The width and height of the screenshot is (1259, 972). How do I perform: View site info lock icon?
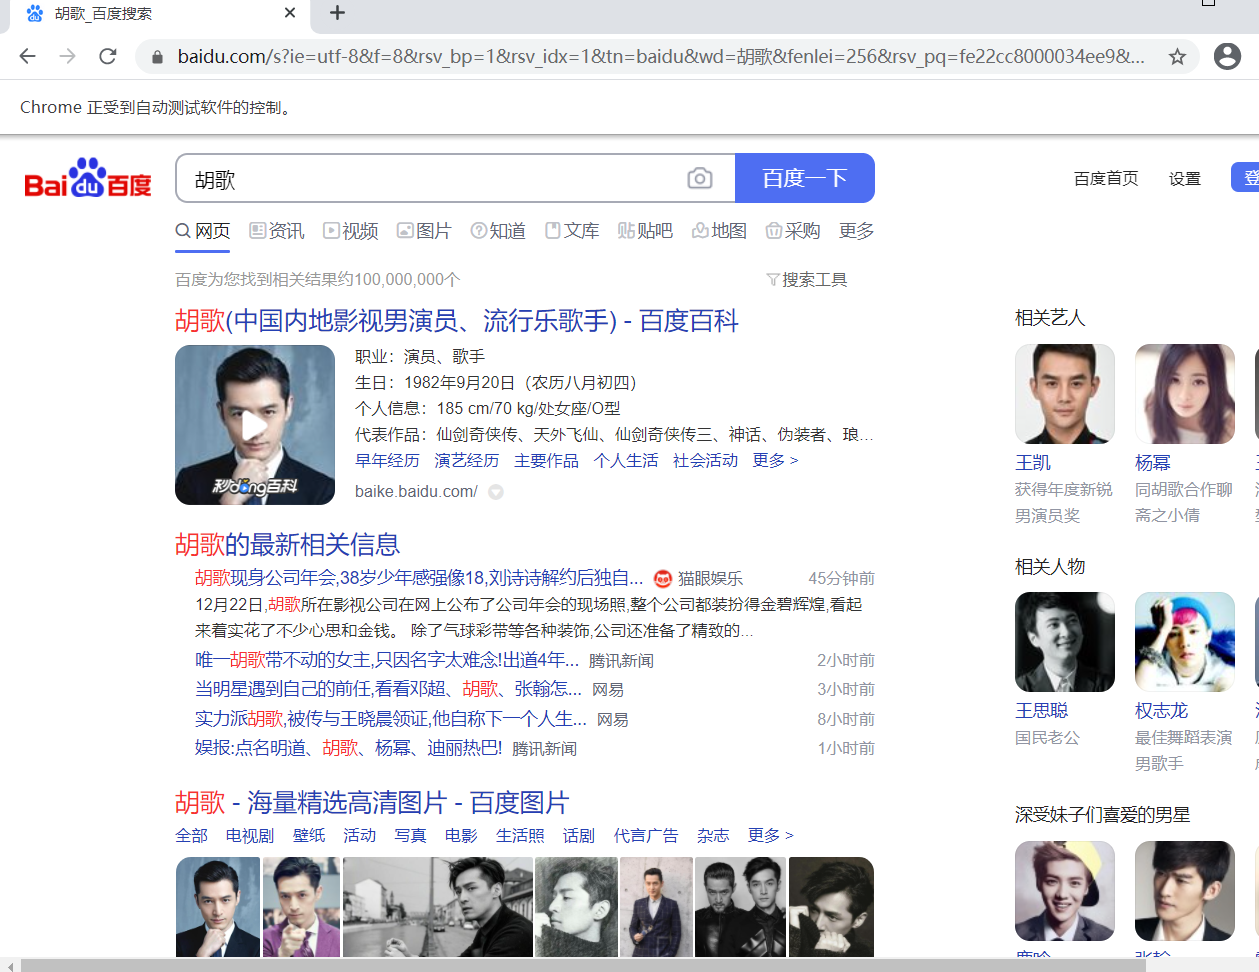tap(157, 57)
